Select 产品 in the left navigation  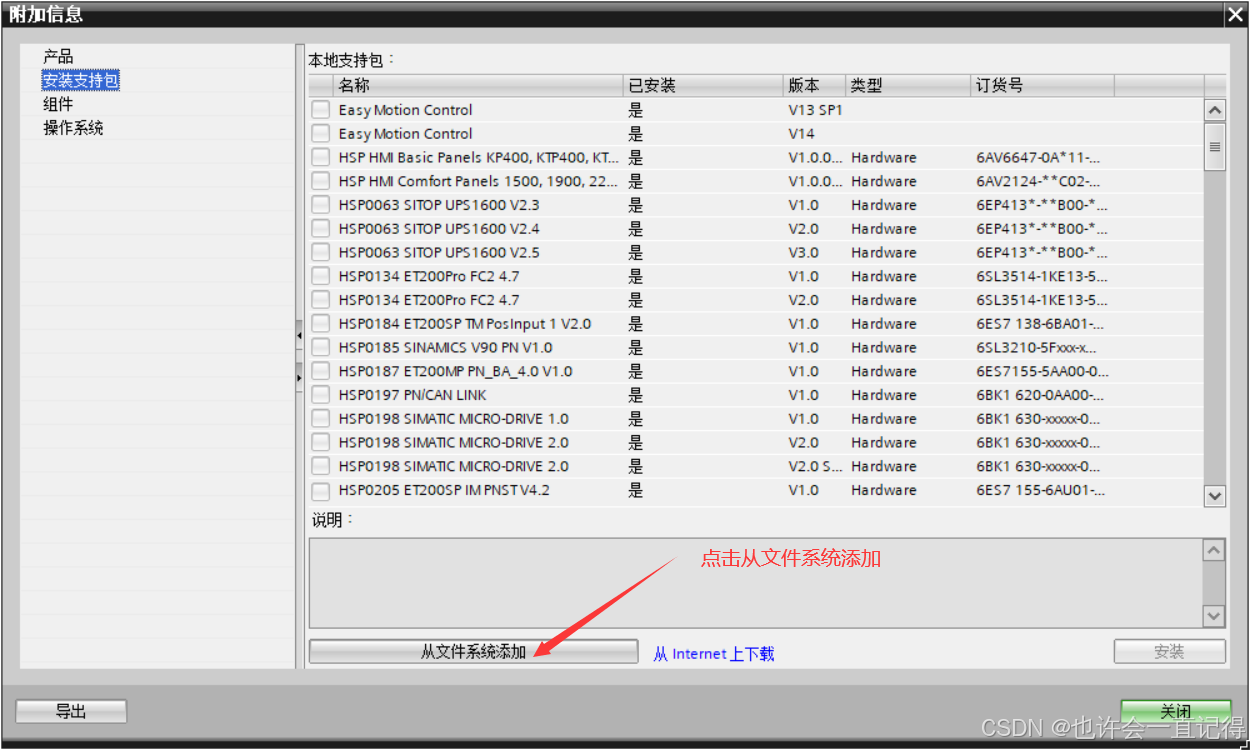click(x=58, y=56)
